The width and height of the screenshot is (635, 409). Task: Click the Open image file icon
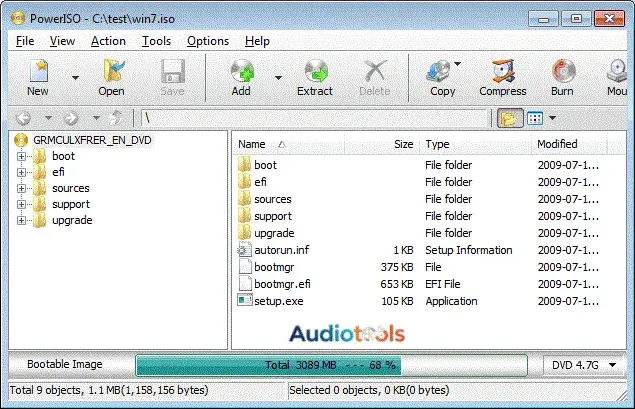[113, 71]
